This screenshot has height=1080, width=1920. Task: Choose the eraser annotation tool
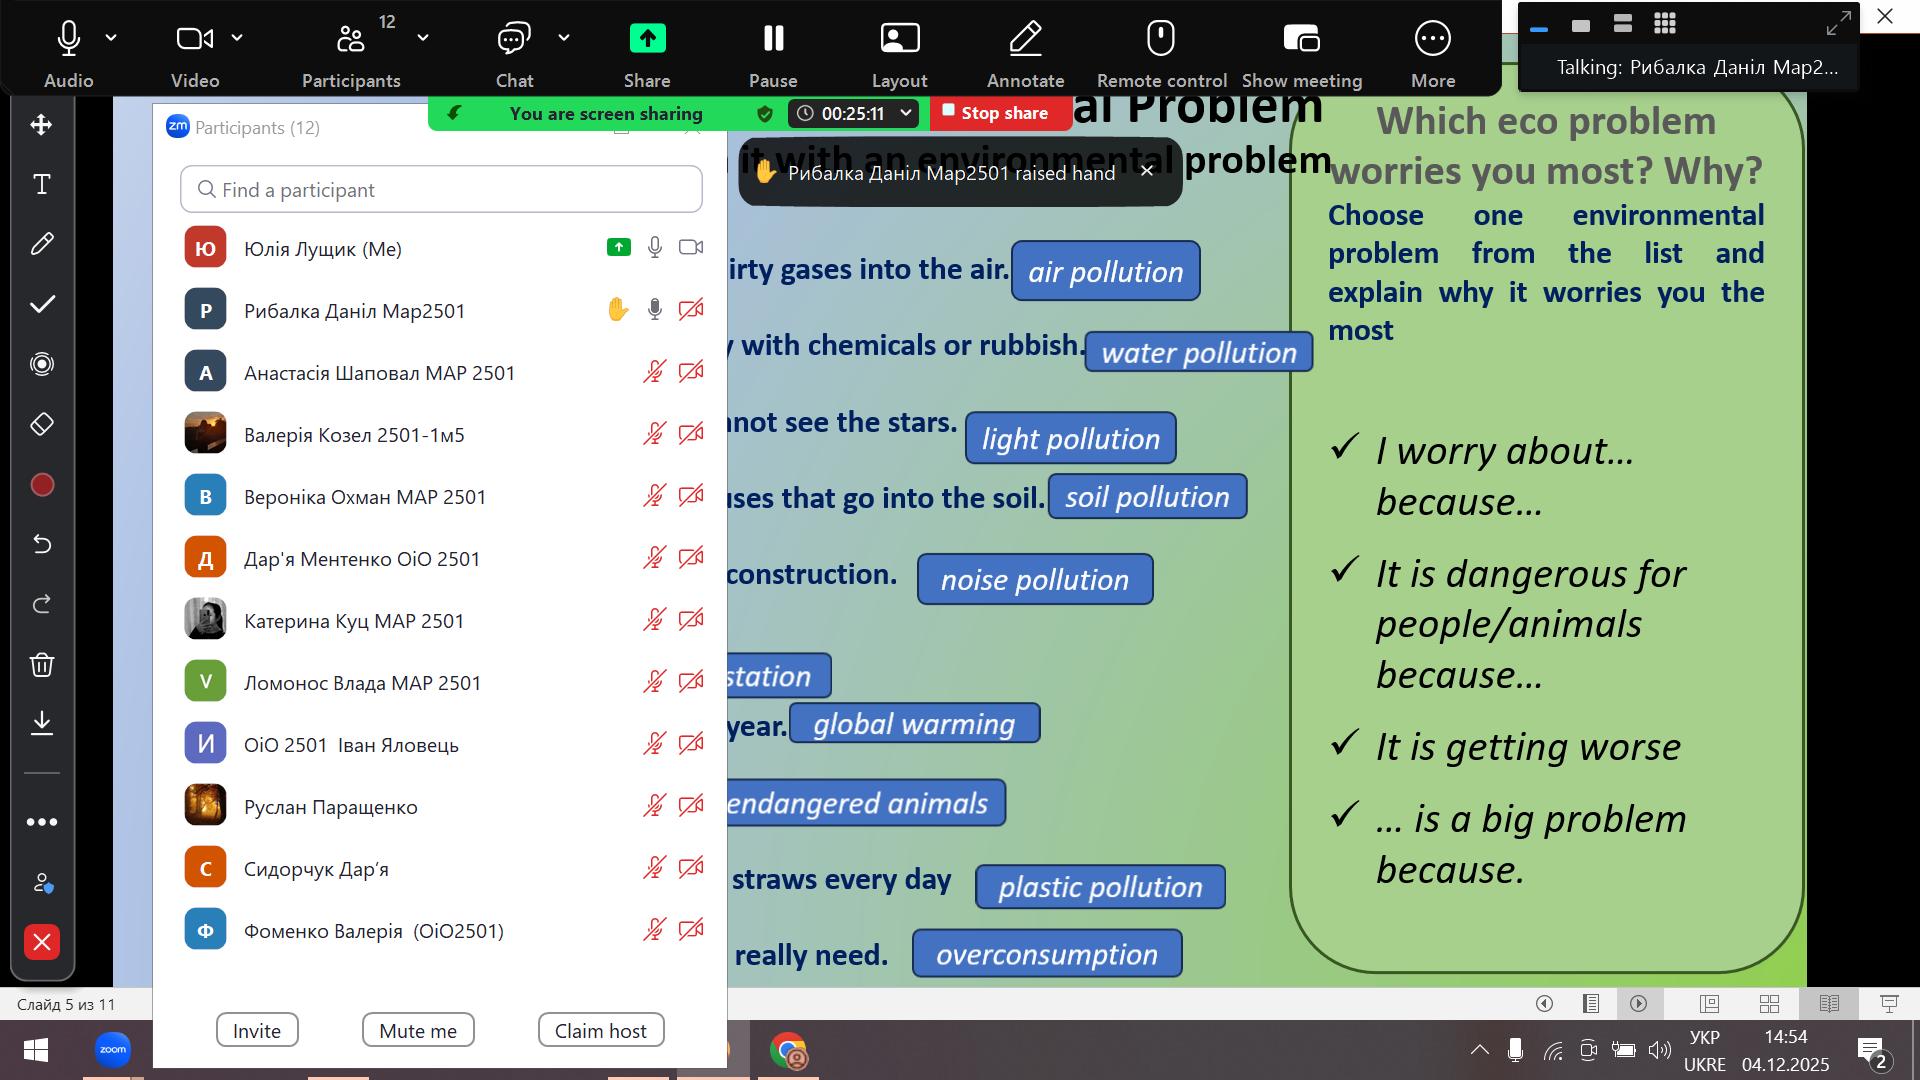[x=42, y=424]
